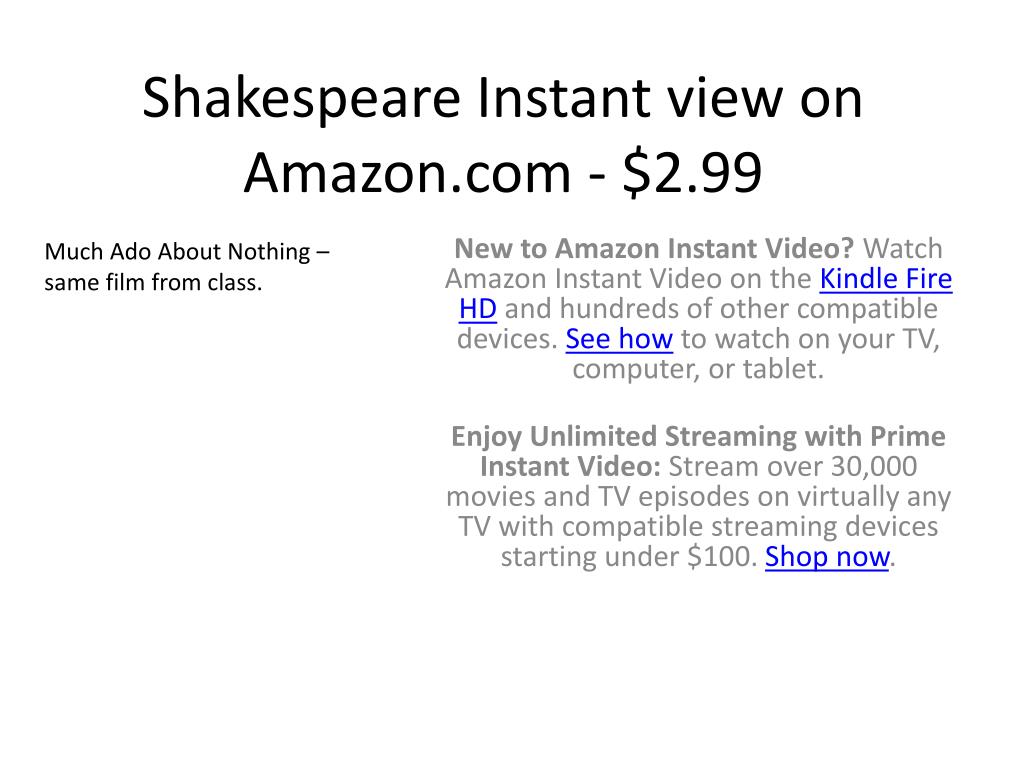The width and height of the screenshot is (1024, 768).
Task: Follow the See how link
Action: [x=619, y=339]
